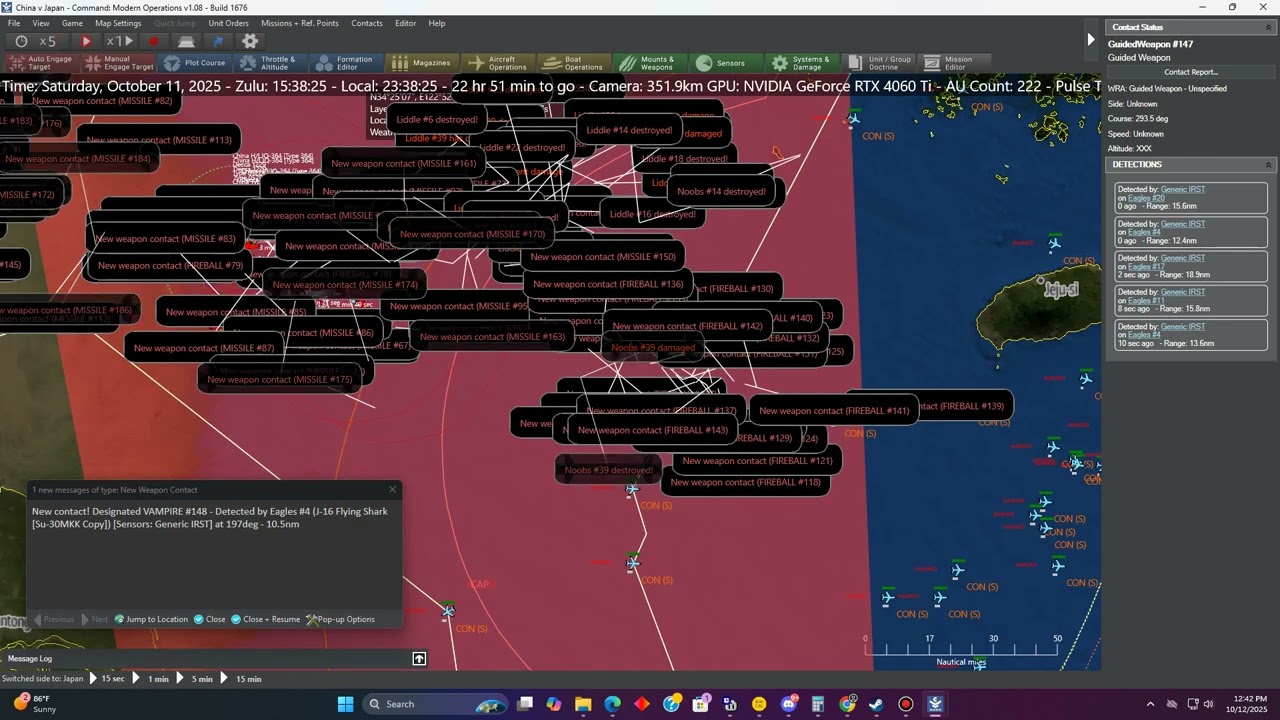1280x720 pixels.
Task: Open Throttle & Altitude settings
Action: 269,63
